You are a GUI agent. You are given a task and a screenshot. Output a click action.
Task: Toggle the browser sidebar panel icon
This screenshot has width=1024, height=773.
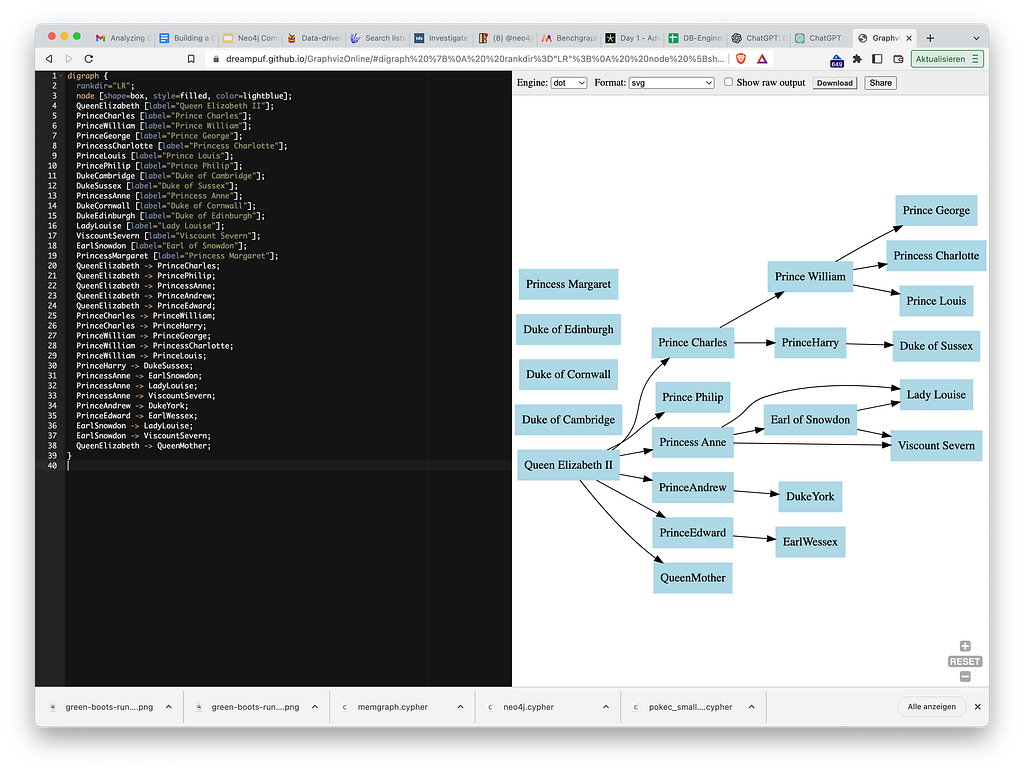[877, 59]
